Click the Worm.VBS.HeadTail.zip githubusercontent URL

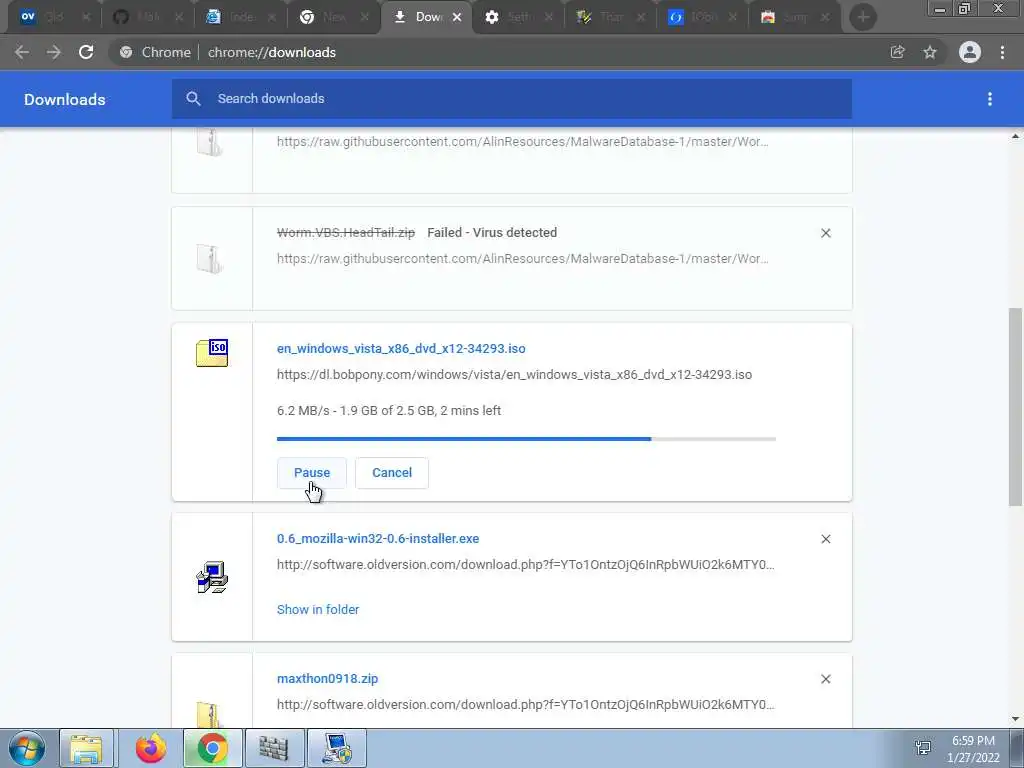pos(522,259)
